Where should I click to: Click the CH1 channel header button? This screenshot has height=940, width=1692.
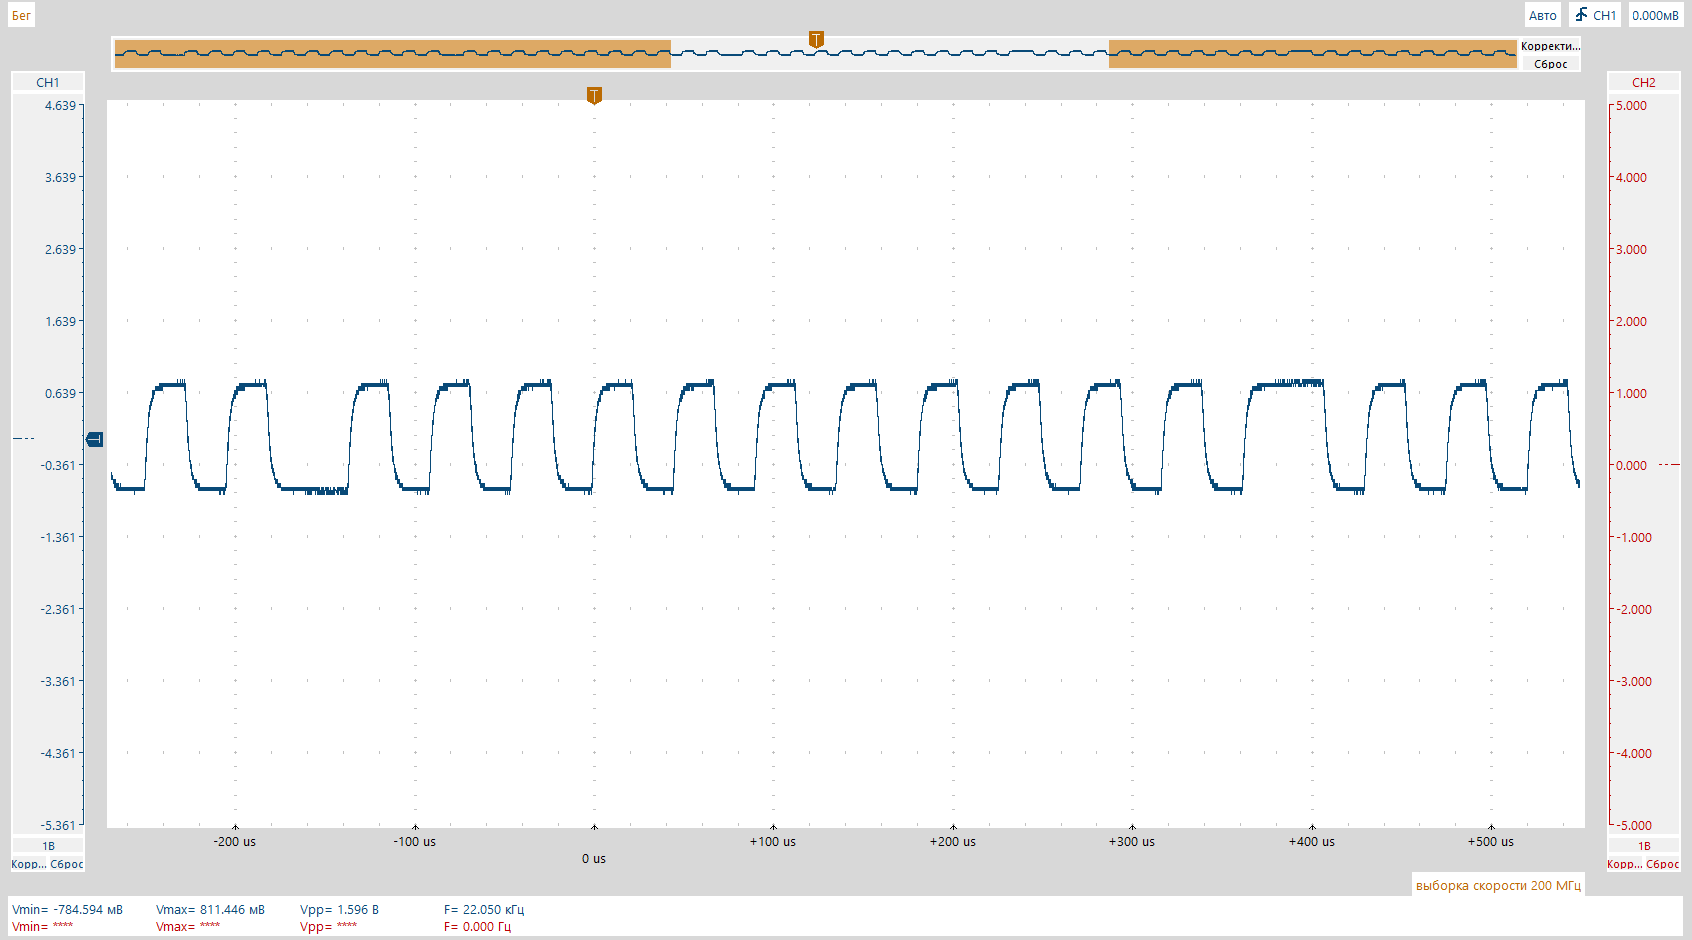coord(48,82)
